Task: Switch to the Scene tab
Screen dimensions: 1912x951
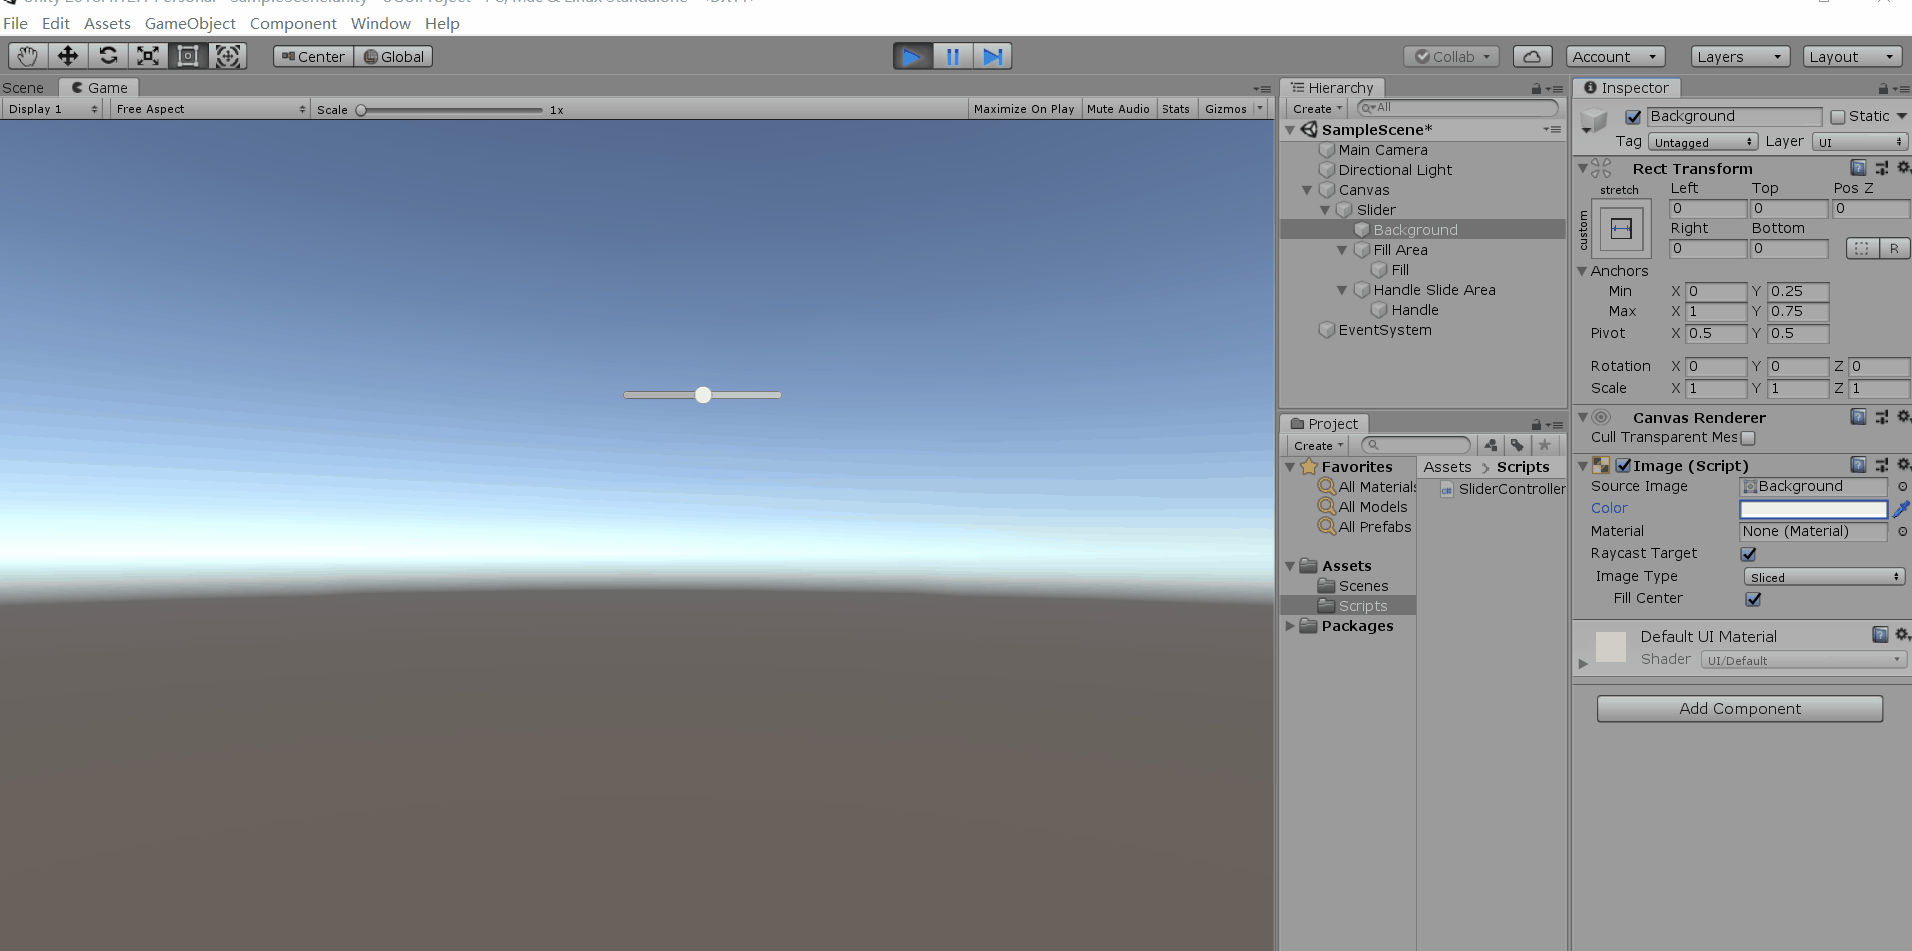Action: pos(23,88)
